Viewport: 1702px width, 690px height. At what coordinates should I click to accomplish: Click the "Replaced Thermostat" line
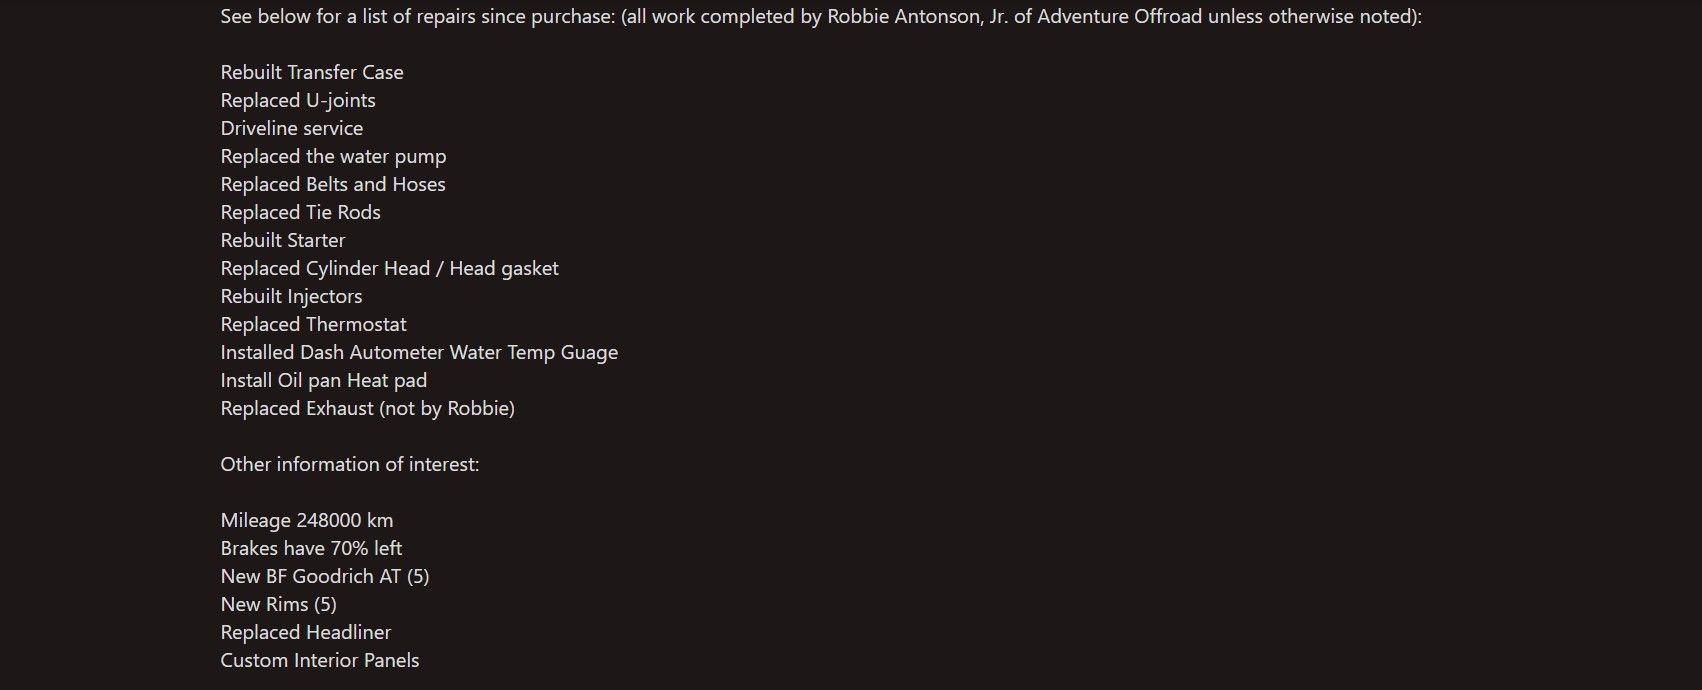314,324
